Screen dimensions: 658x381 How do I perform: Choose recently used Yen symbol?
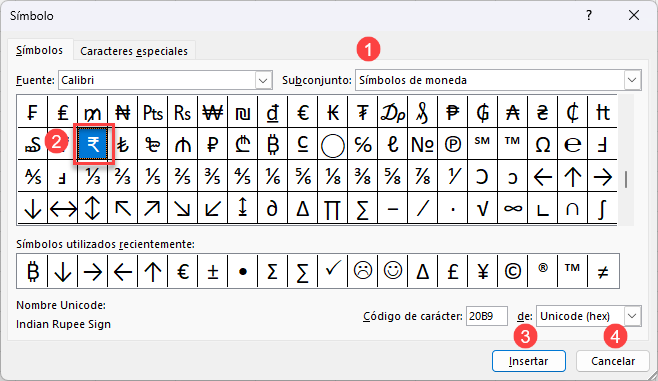point(483,271)
